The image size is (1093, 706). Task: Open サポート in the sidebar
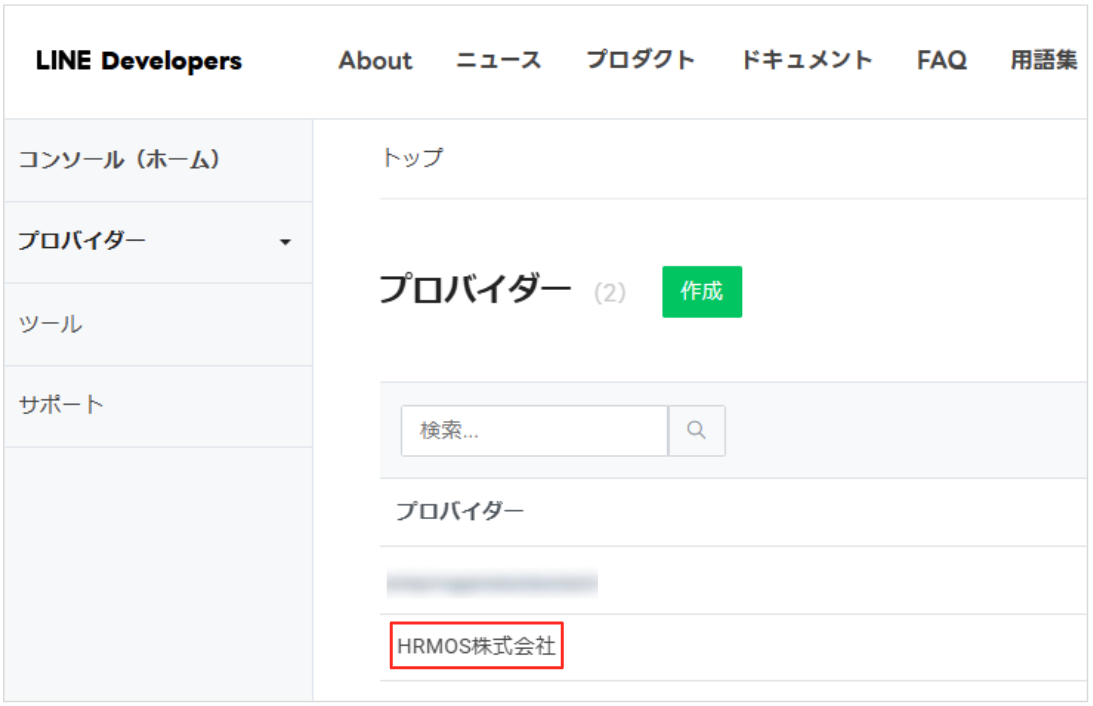pyautogui.click(x=61, y=405)
